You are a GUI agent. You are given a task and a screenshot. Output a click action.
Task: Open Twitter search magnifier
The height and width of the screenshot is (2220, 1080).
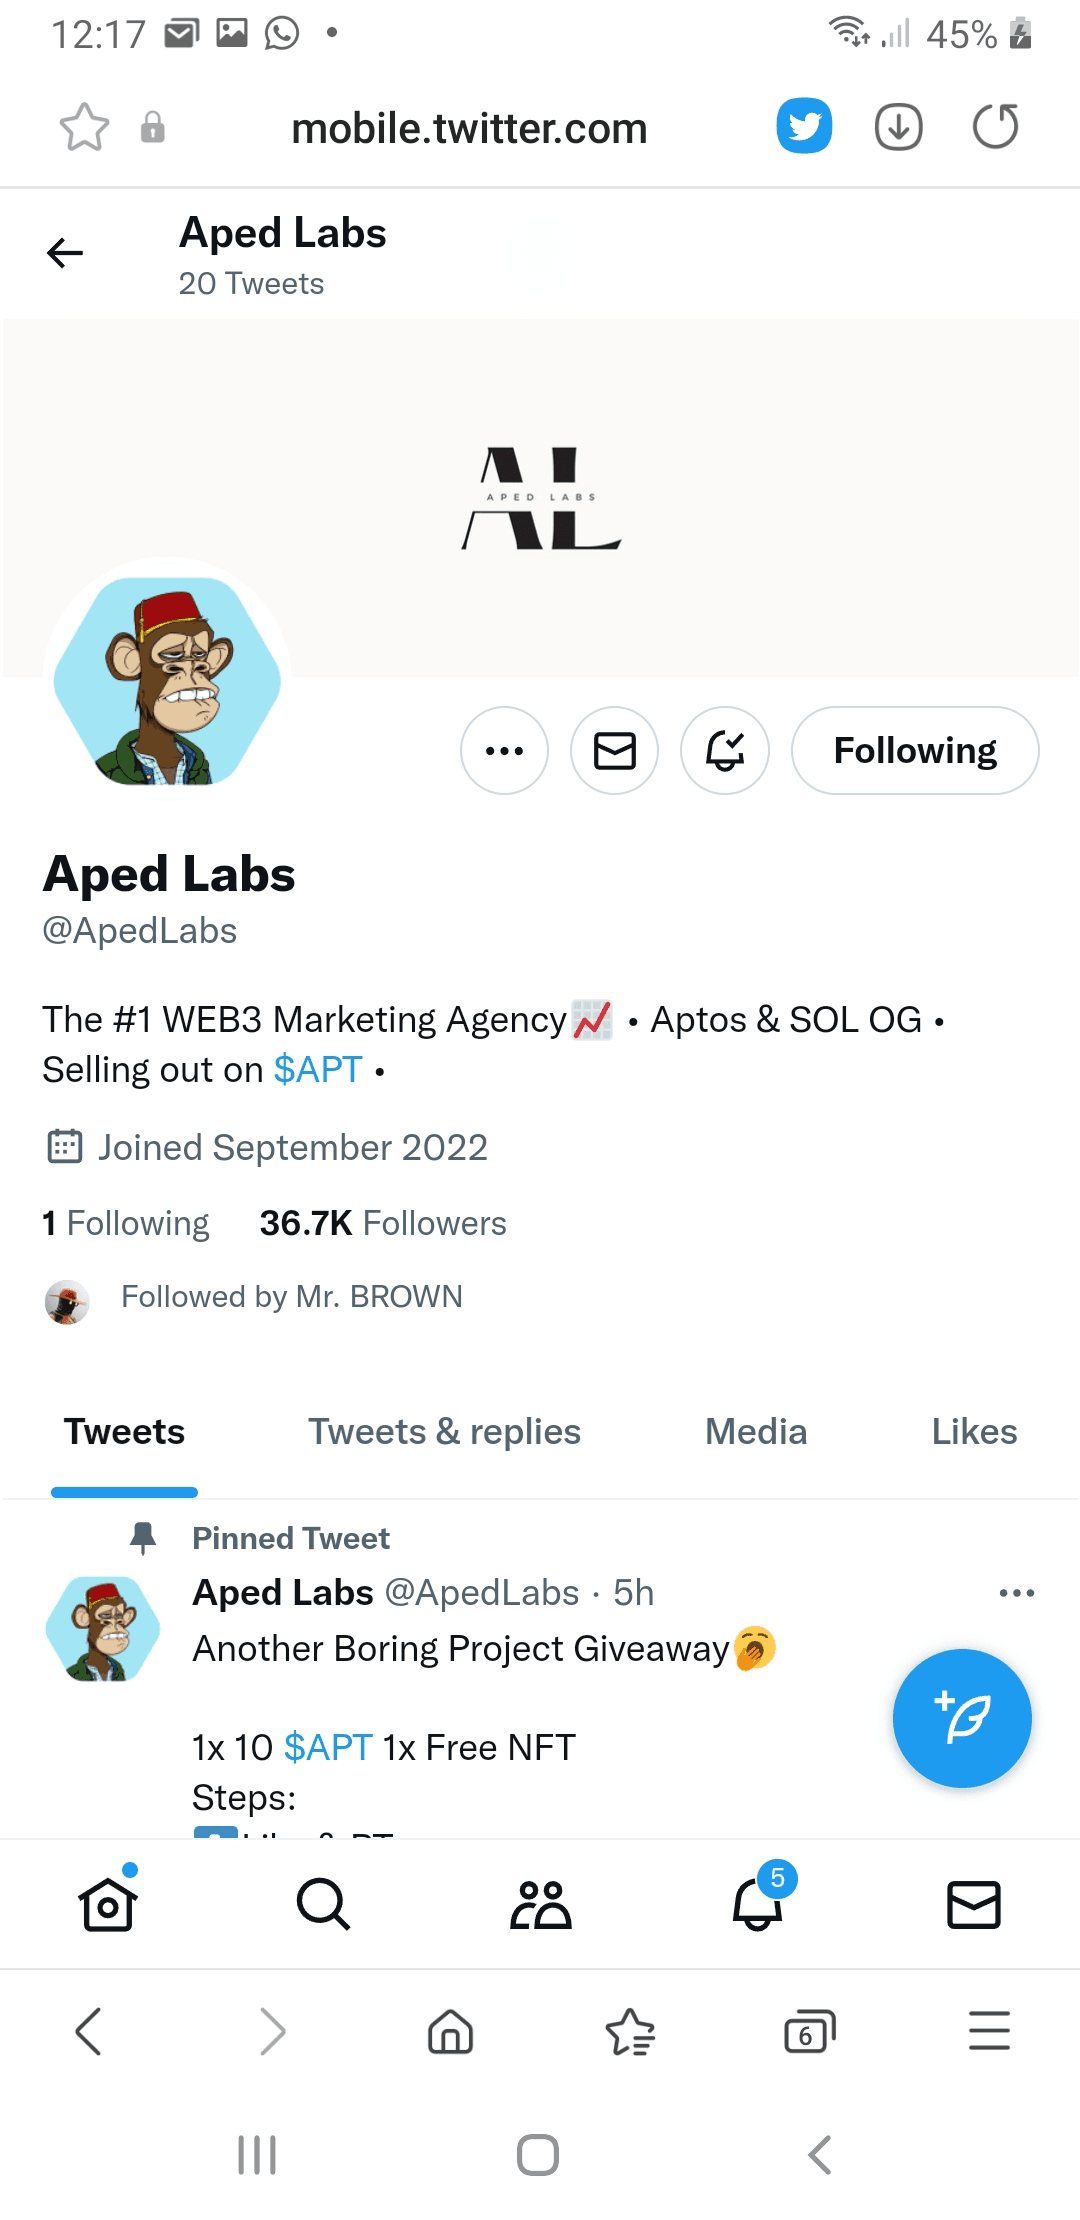(x=323, y=1903)
